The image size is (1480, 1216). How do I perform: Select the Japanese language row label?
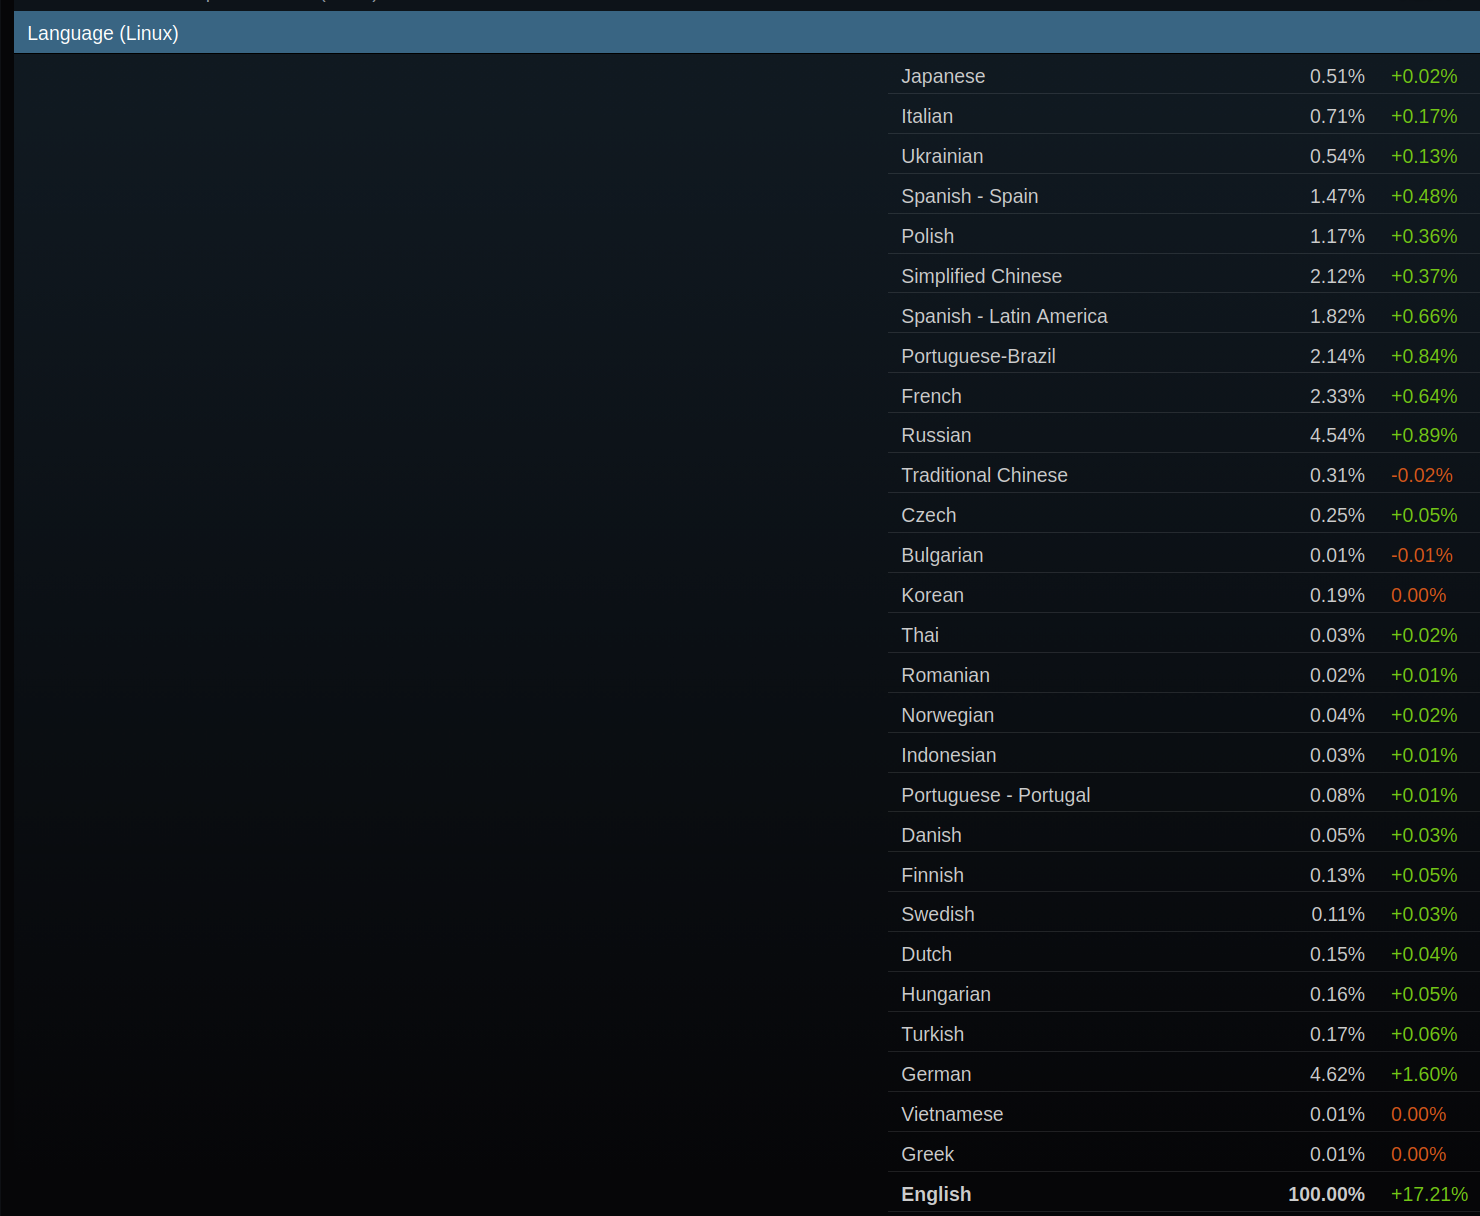943,76
